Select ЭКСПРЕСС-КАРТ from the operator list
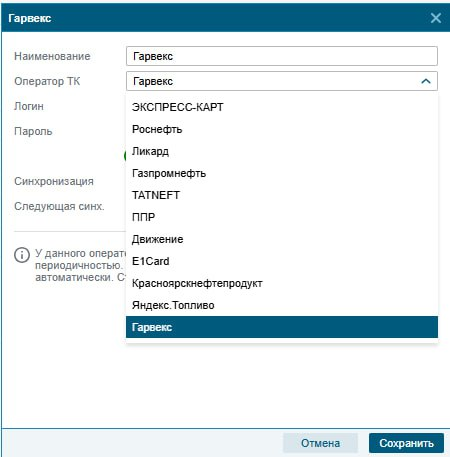Viewport: 450px width, 457px height. 282,107
